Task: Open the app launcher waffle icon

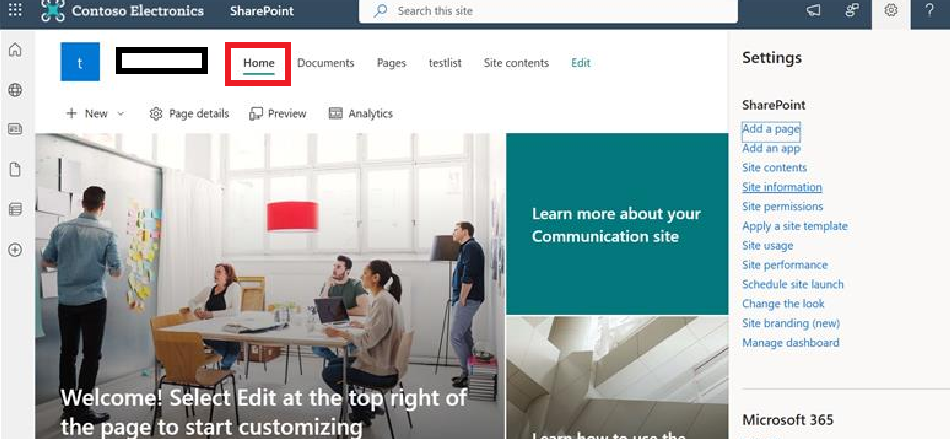Action: pyautogui.click(x=15, y=10)
